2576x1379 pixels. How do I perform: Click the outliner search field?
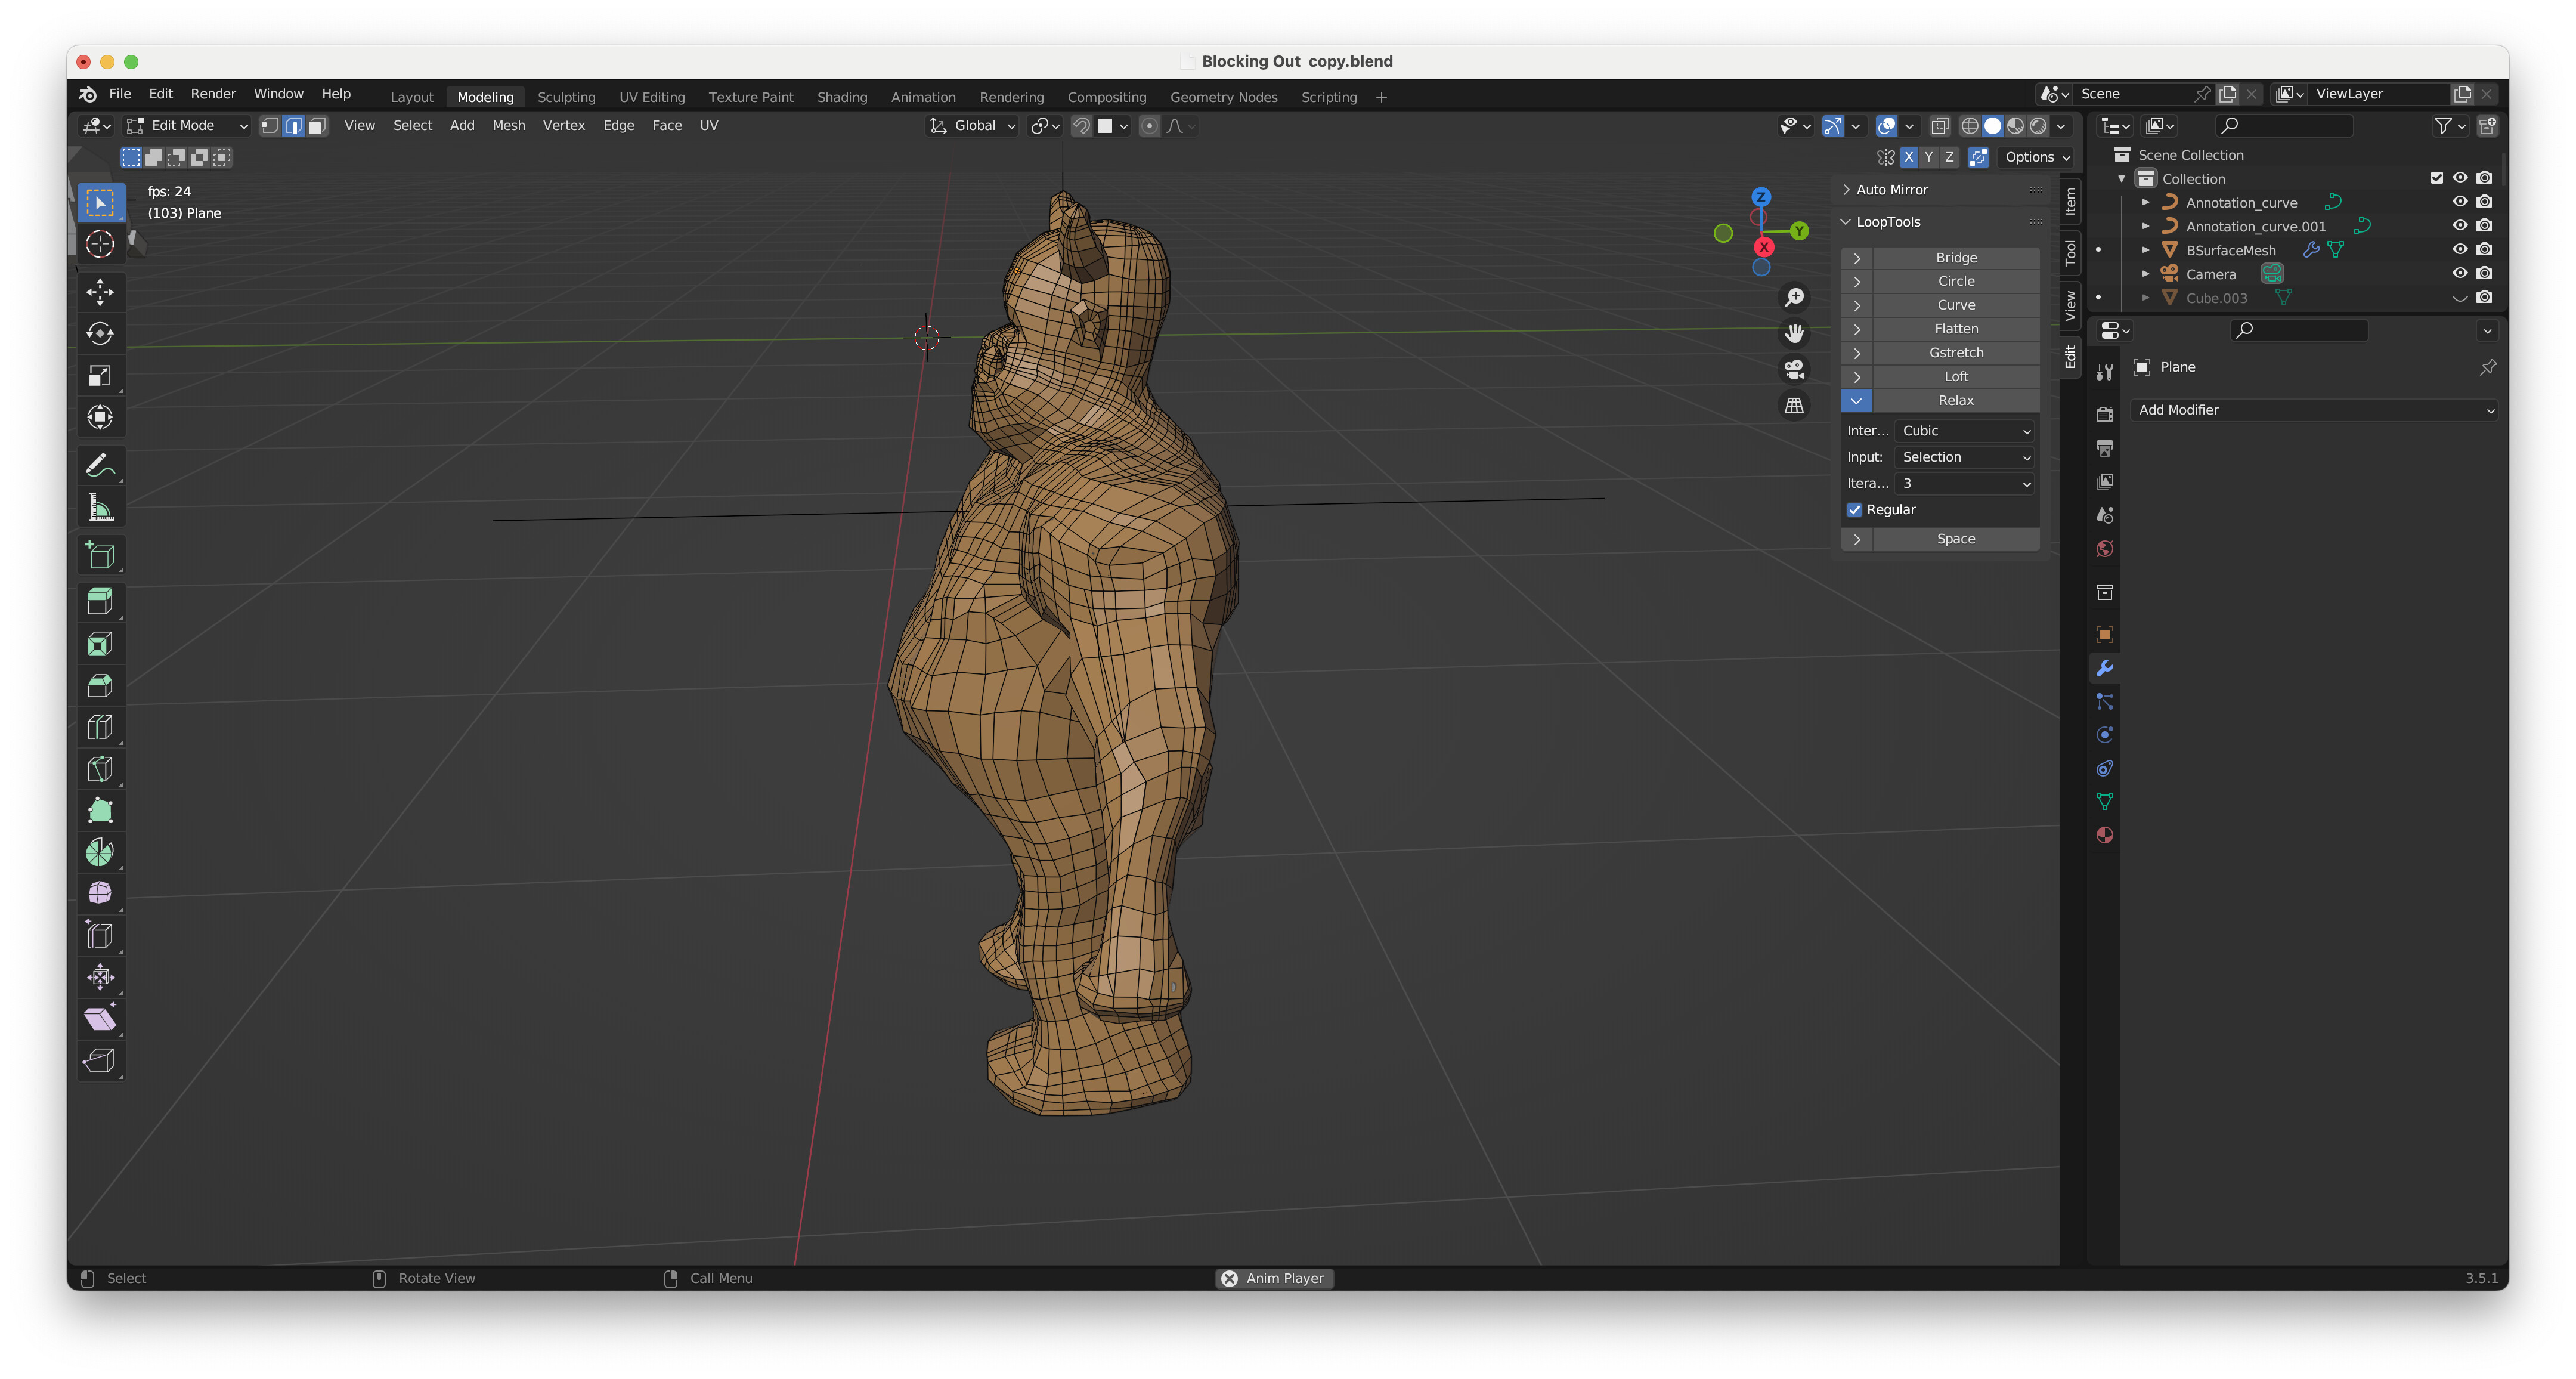[x=2284, y=125]
